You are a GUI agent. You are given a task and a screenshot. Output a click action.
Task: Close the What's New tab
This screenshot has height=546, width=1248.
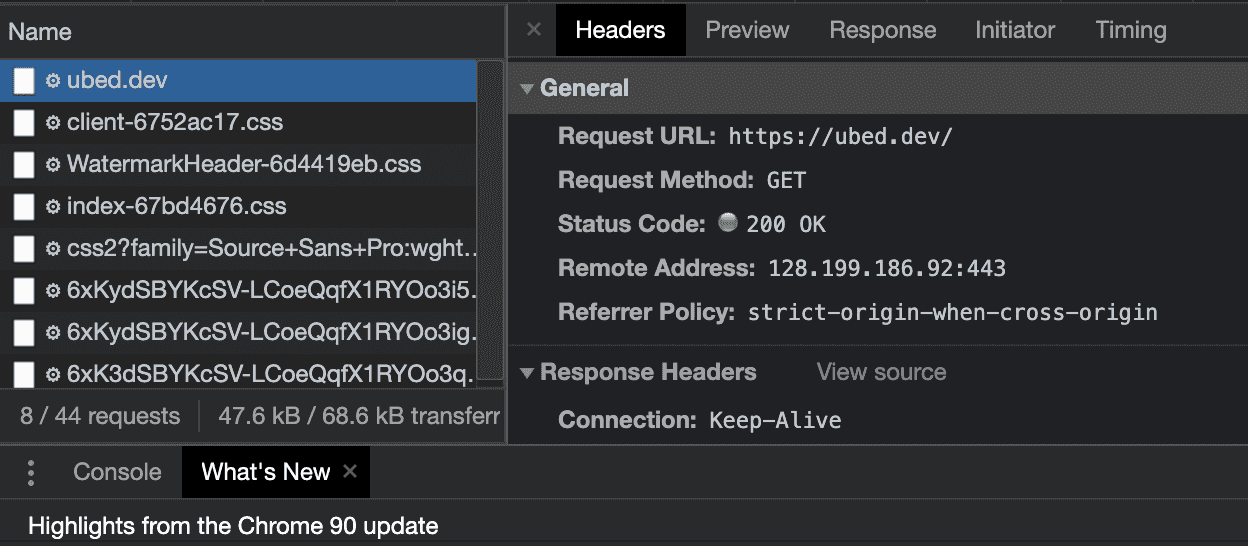350,471
